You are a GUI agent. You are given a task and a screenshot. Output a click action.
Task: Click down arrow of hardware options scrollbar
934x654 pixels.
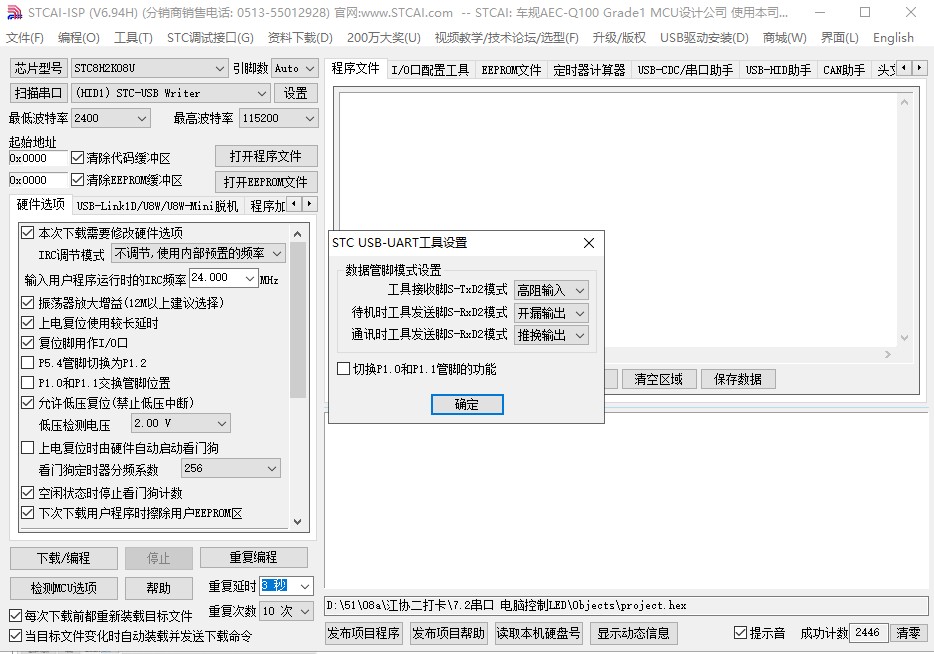[x=298, y=522]
